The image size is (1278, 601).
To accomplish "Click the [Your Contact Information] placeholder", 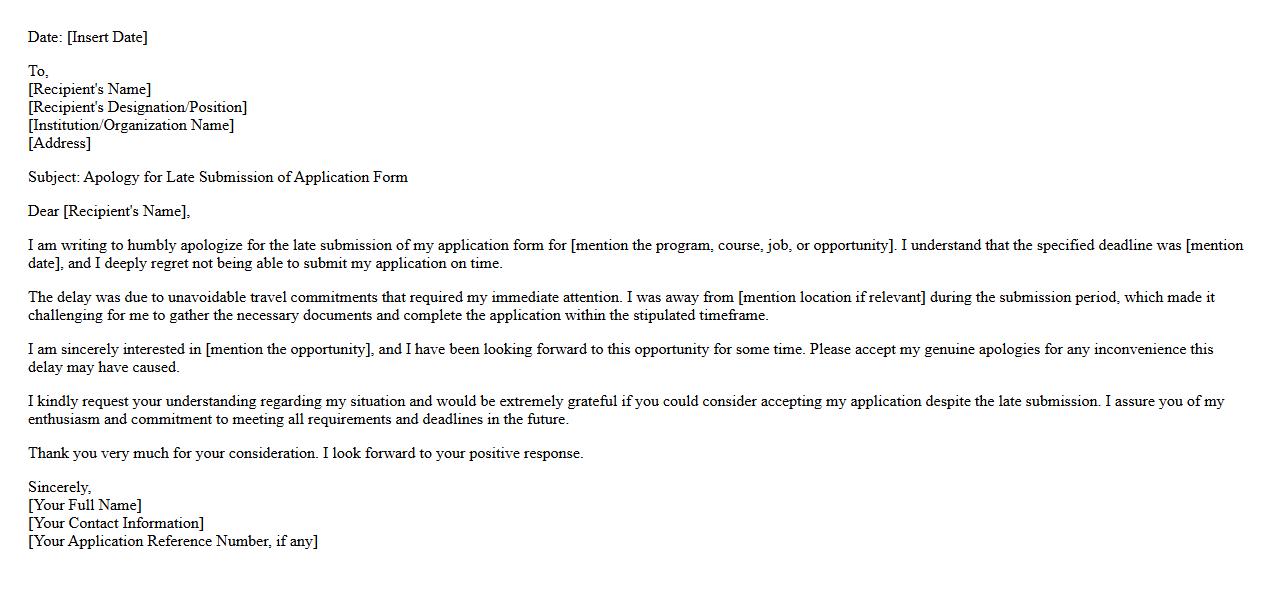I will click(116, 523).
